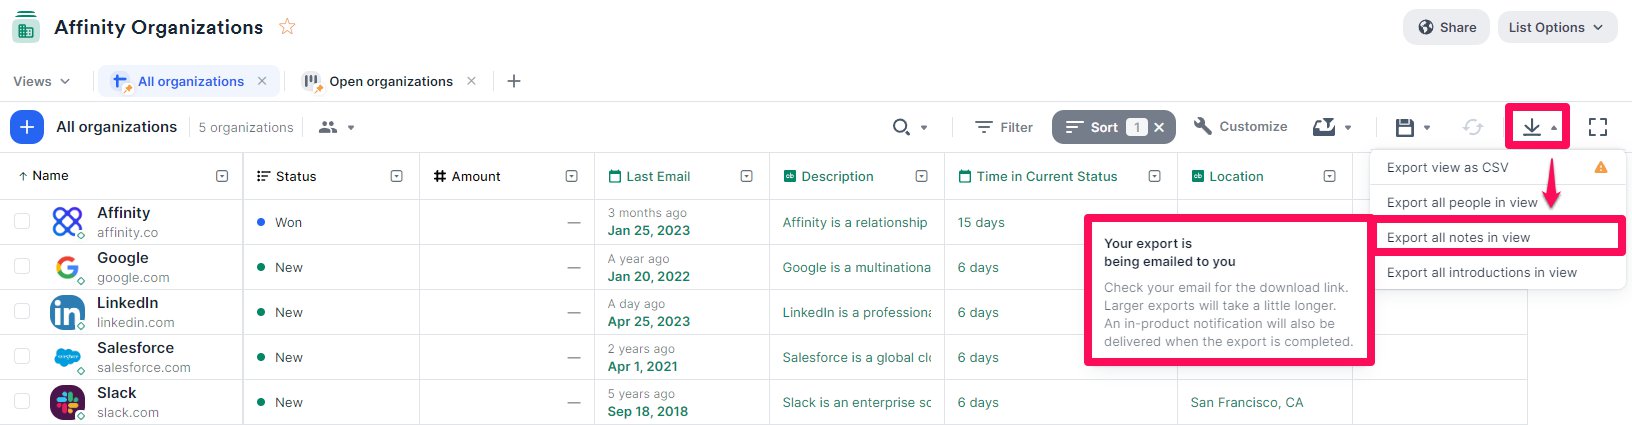The height and width of the screenshot is (425, 1632).
Task: Open the Views dropdown
Action: (41, 81)
